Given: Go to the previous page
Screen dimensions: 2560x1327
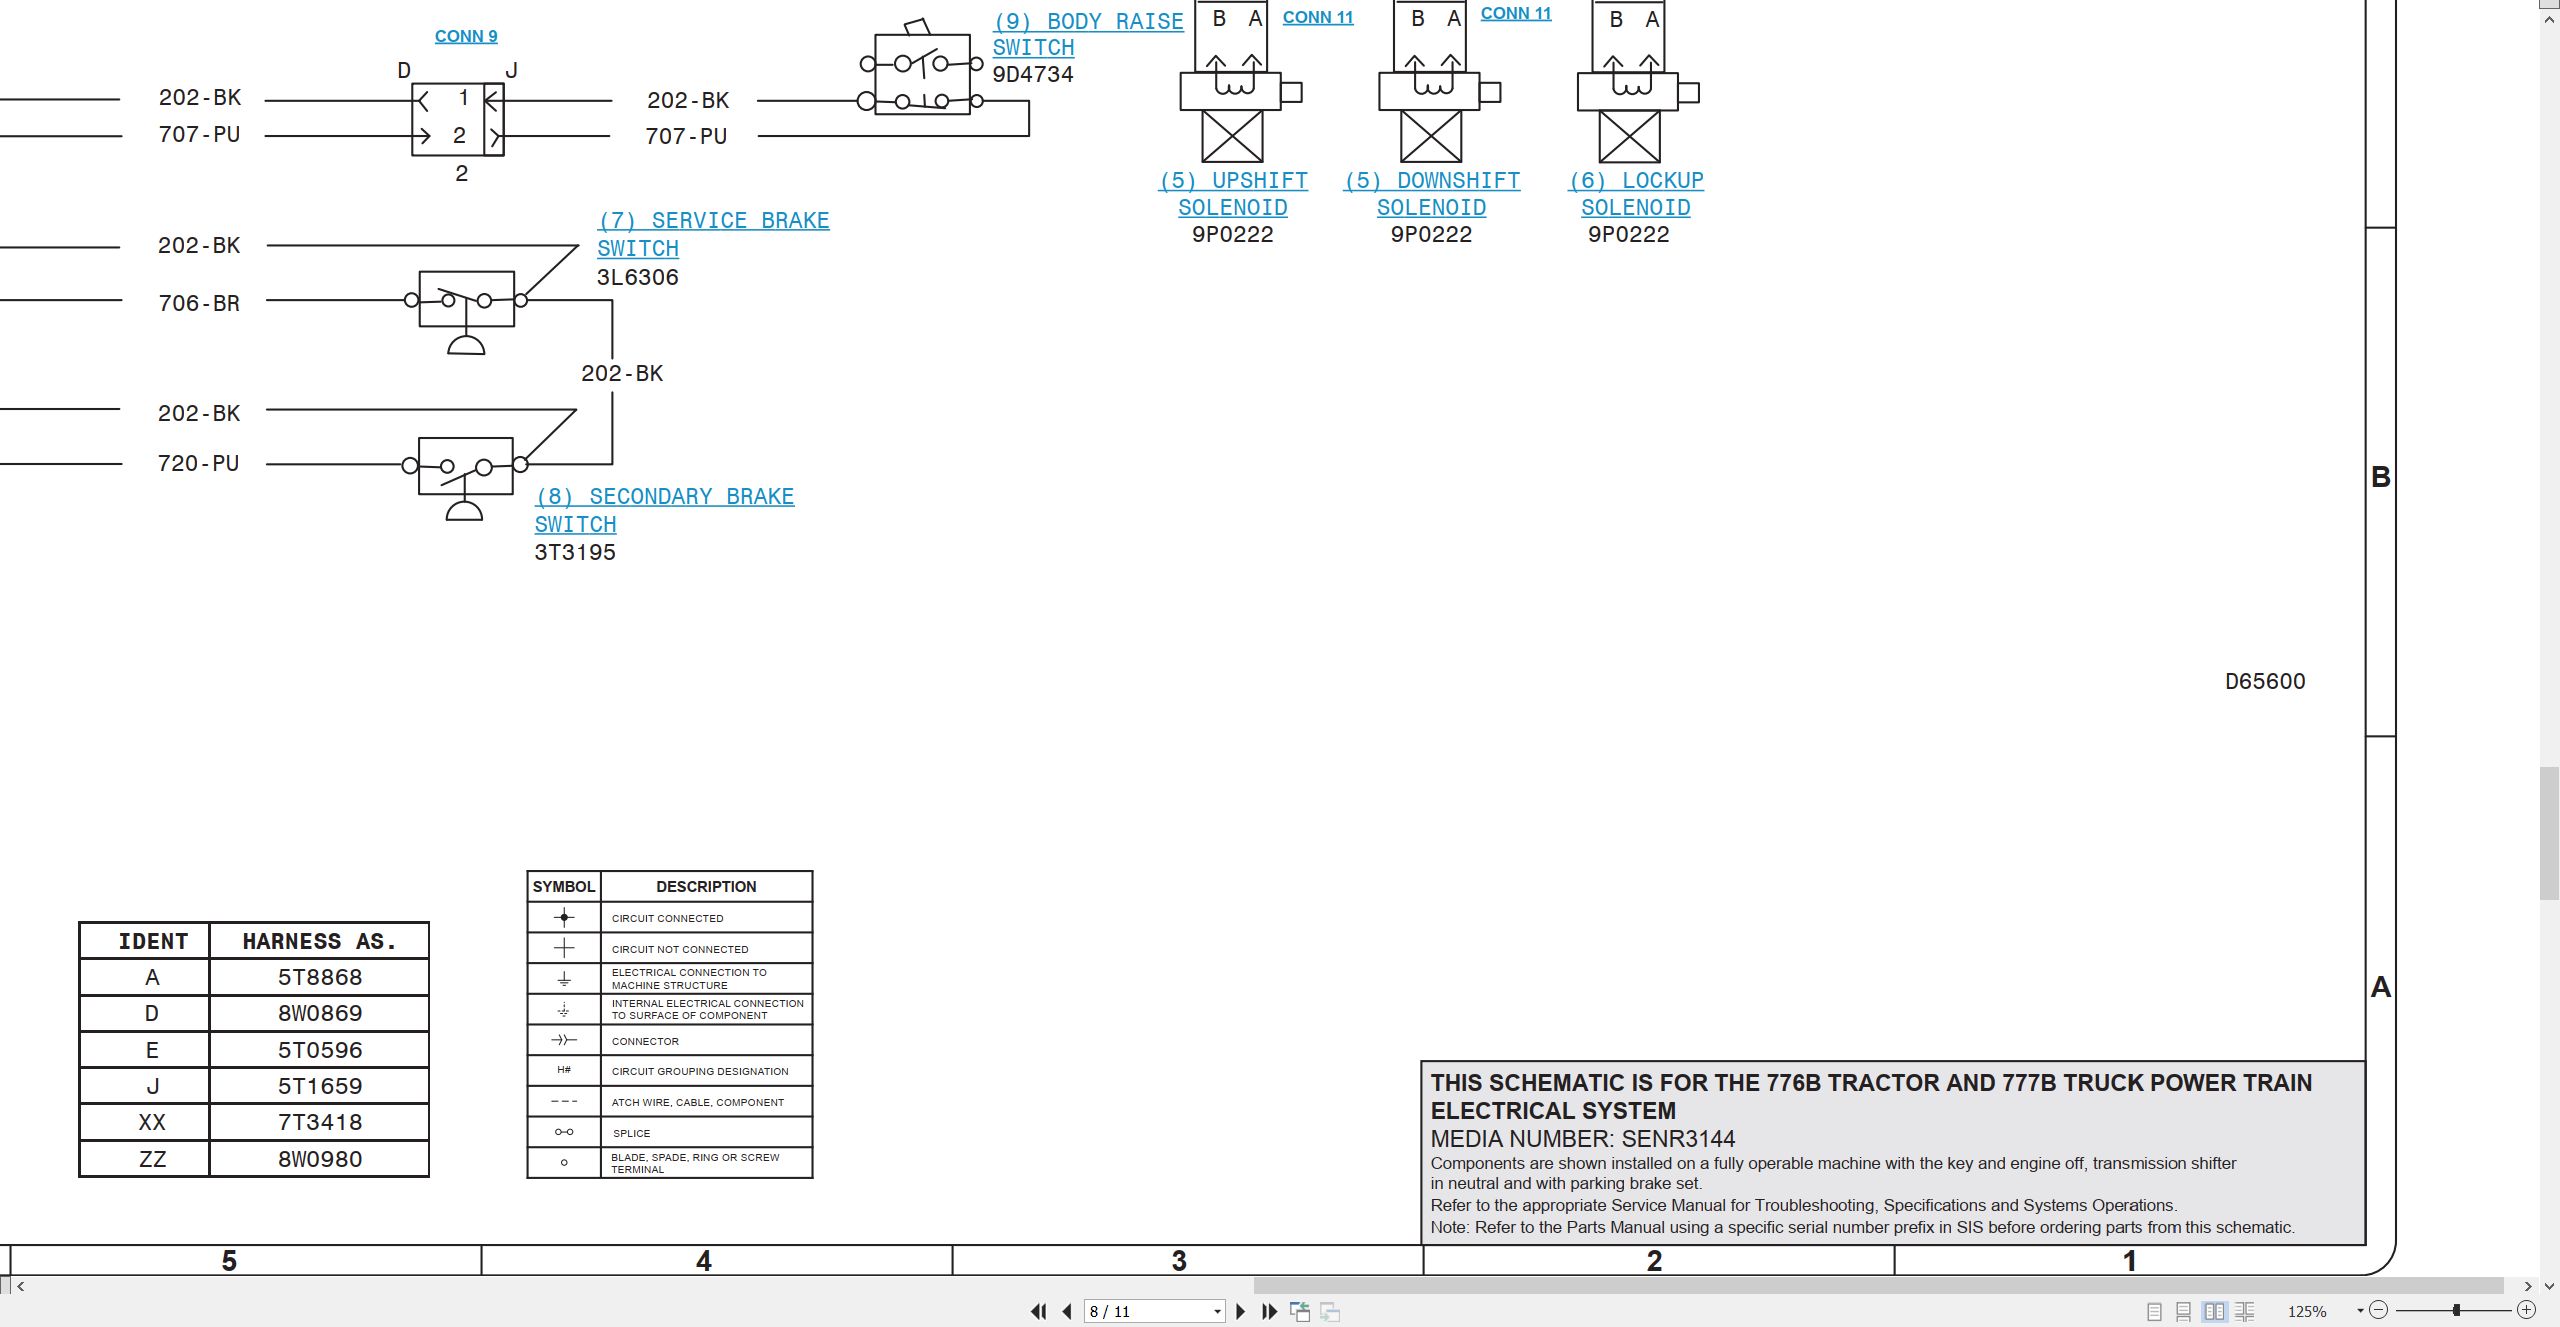Looking at the screenshot, I should click(x=1067, y=1311).
